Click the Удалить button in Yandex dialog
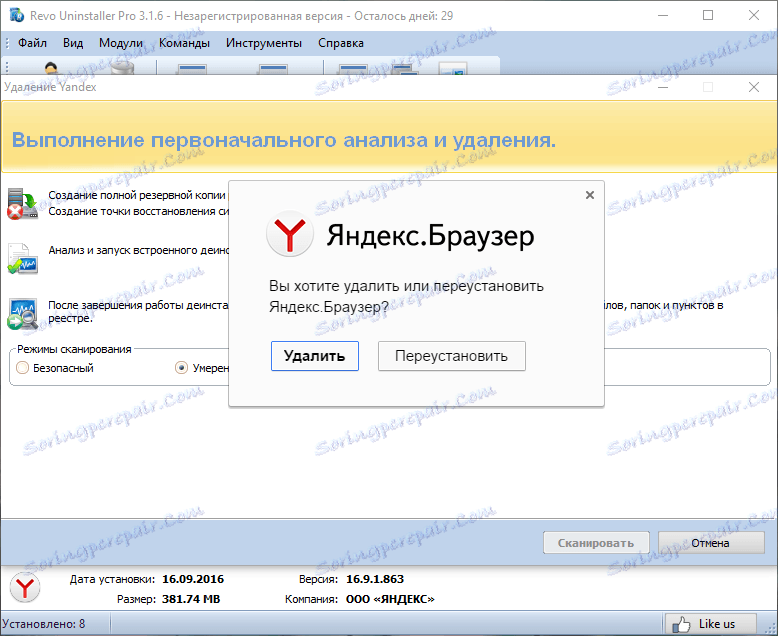778x636 pixels. [x=315, y=356]
